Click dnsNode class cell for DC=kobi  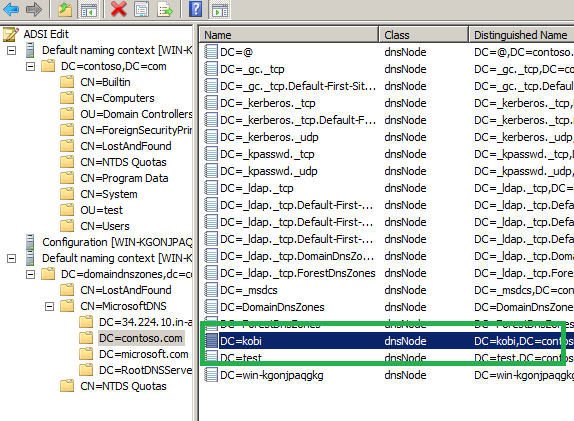coord(405,341)
